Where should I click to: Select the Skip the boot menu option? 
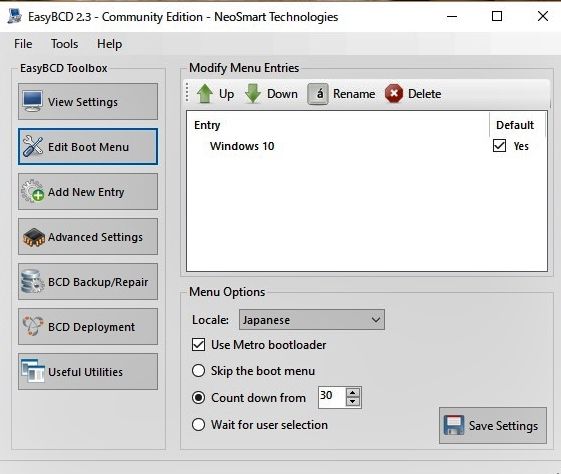(x=199, y=371)
